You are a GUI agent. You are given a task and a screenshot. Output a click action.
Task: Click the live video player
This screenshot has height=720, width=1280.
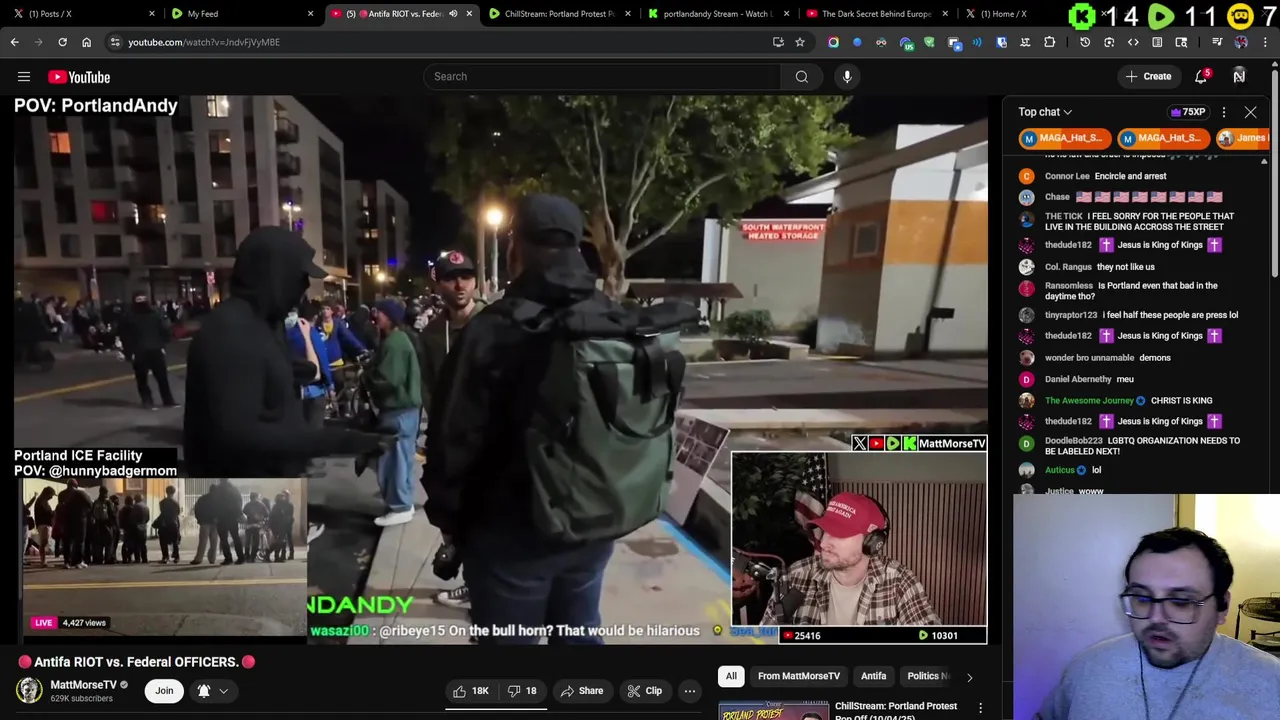click(500, 370)
